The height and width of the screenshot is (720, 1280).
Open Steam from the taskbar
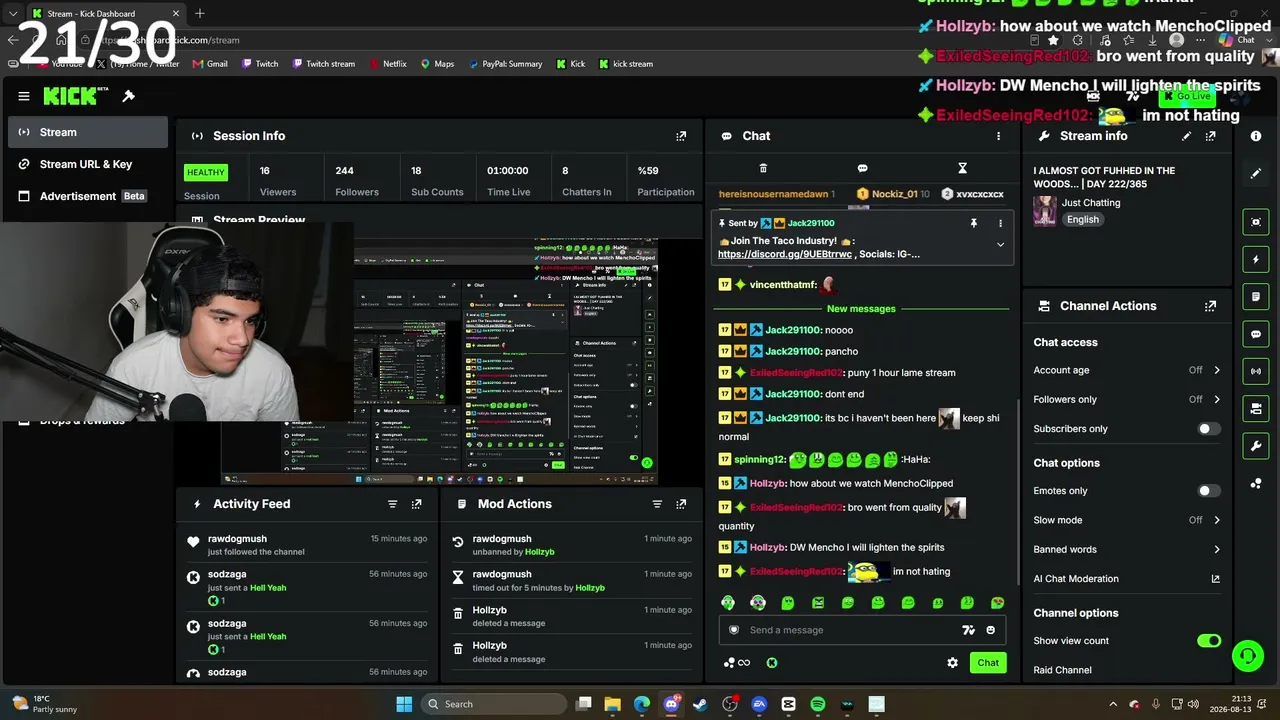[700, 704]
